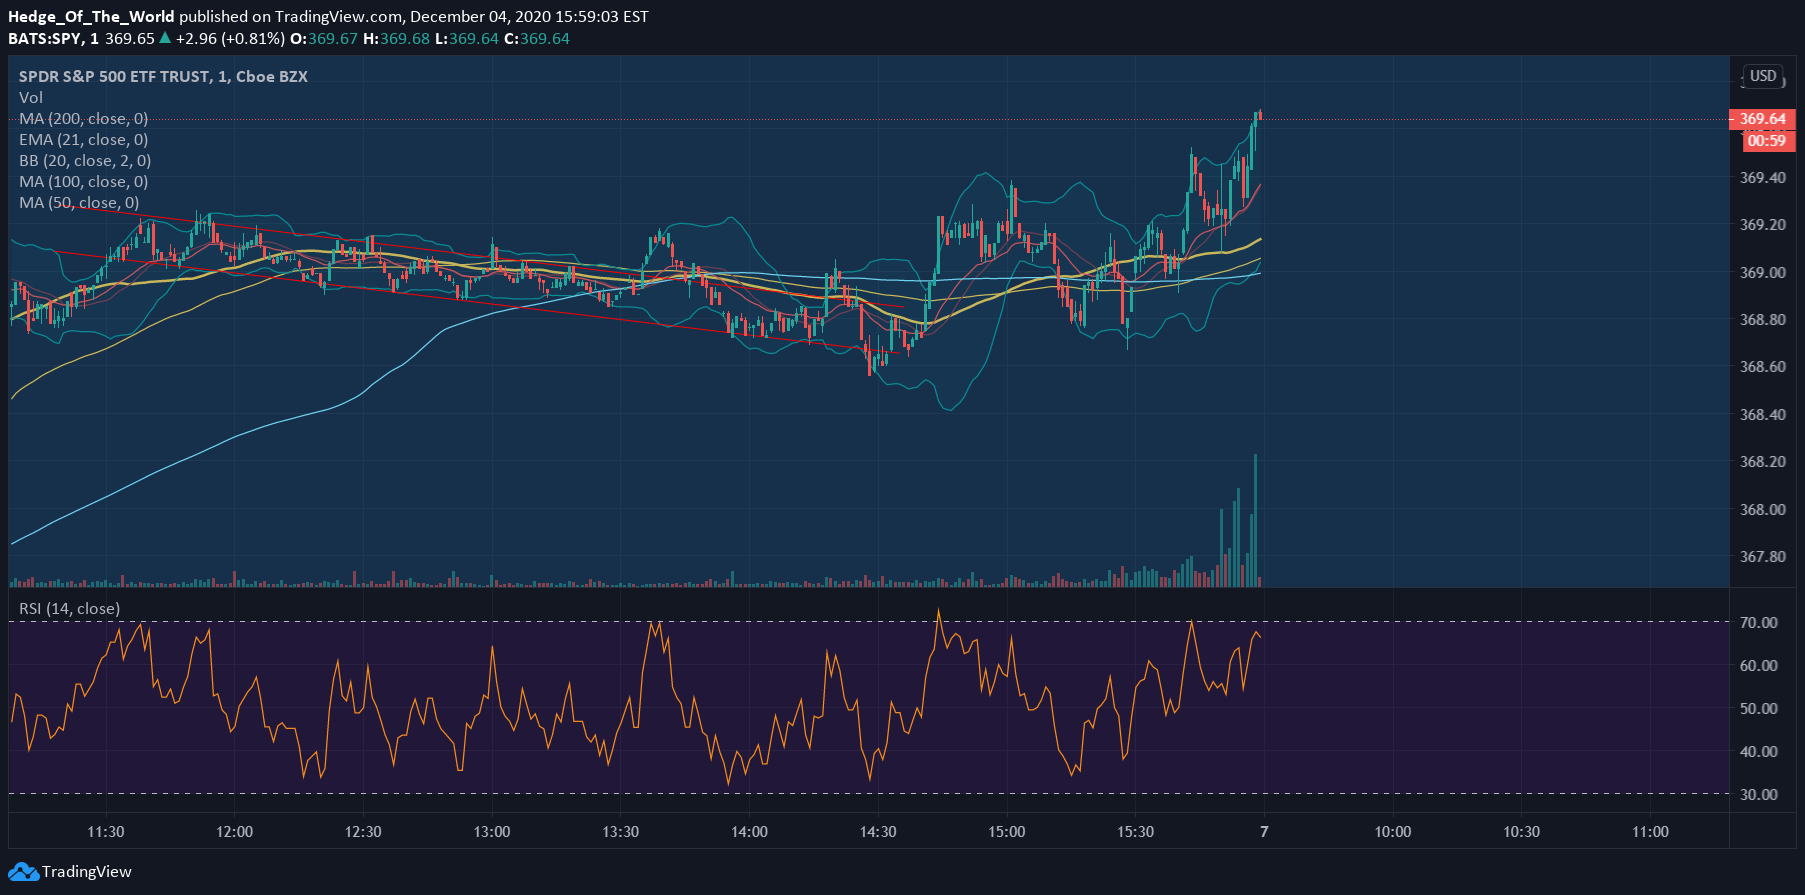1805x895 pixels.
Task: Click the 13:30 time axis label
Action: pos(621,832)
